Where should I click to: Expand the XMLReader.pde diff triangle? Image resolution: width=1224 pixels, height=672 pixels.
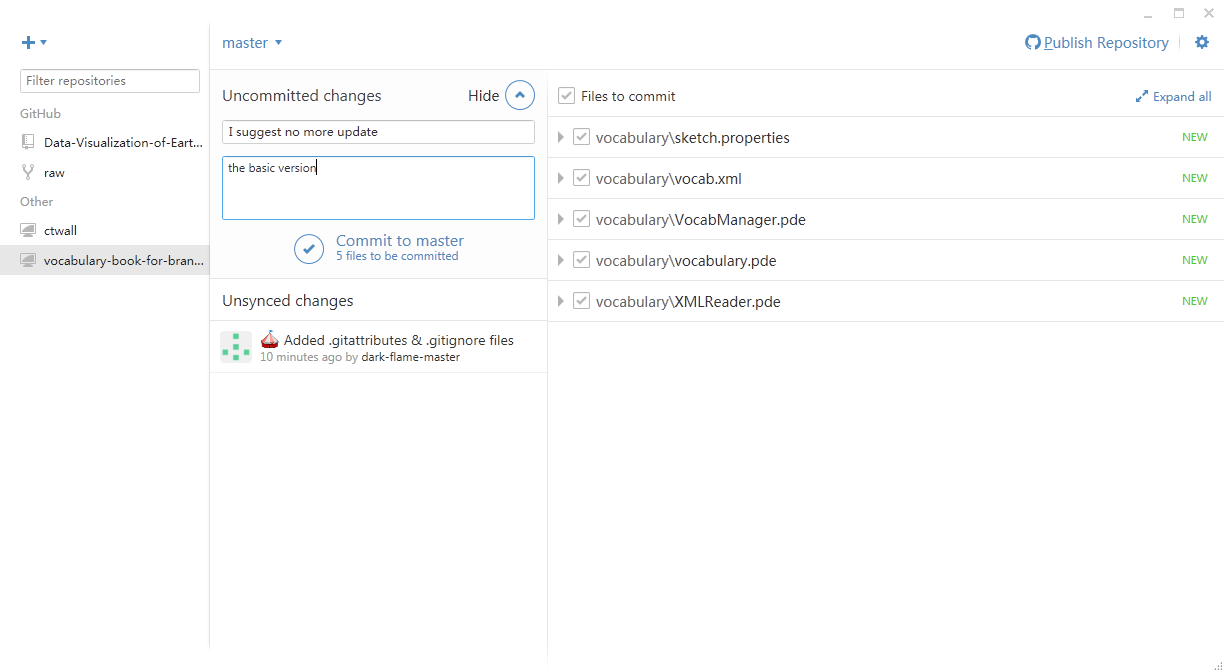click(x=561, y=301)
